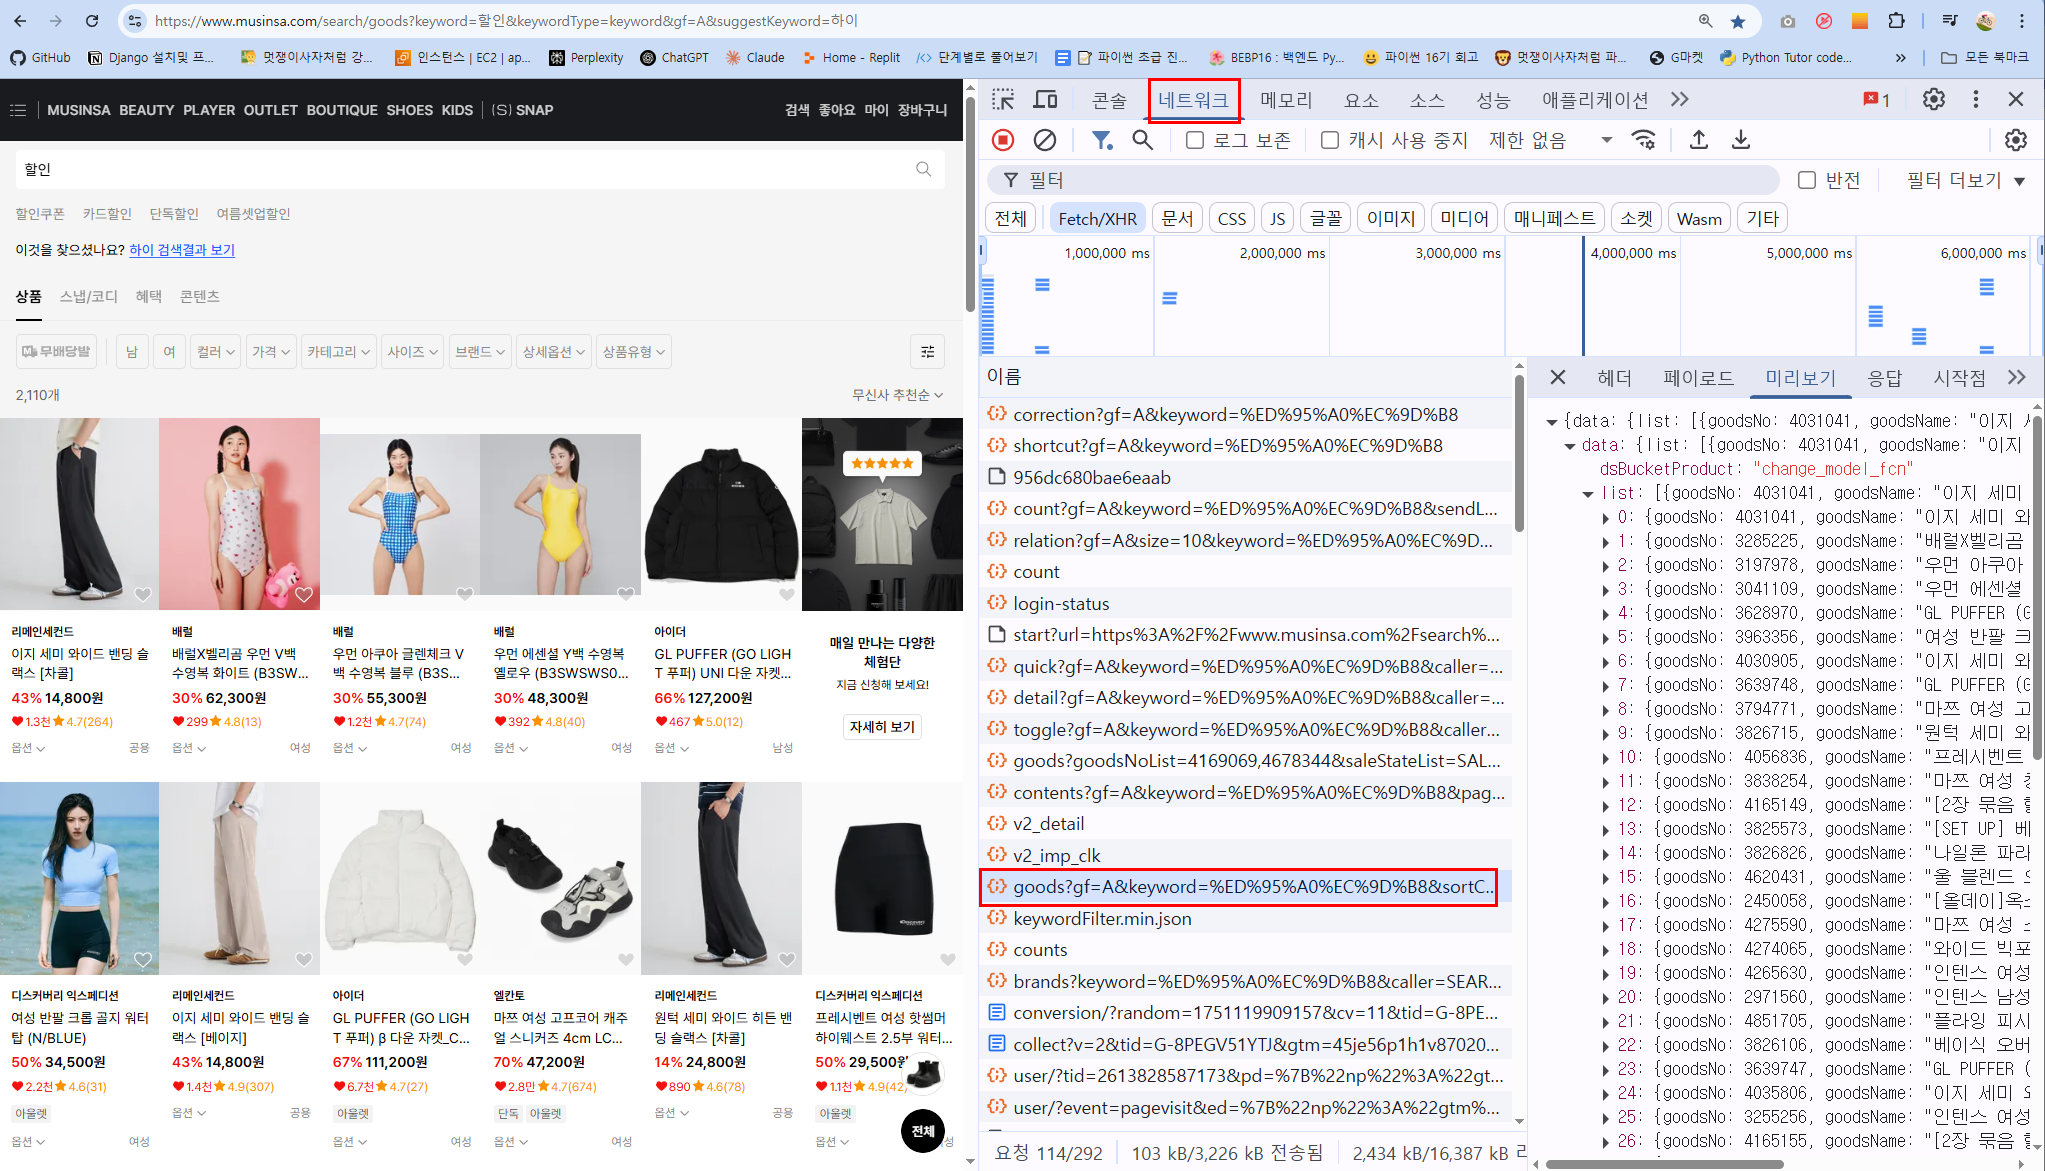Close the DevTools panel

pos(2016,99)
